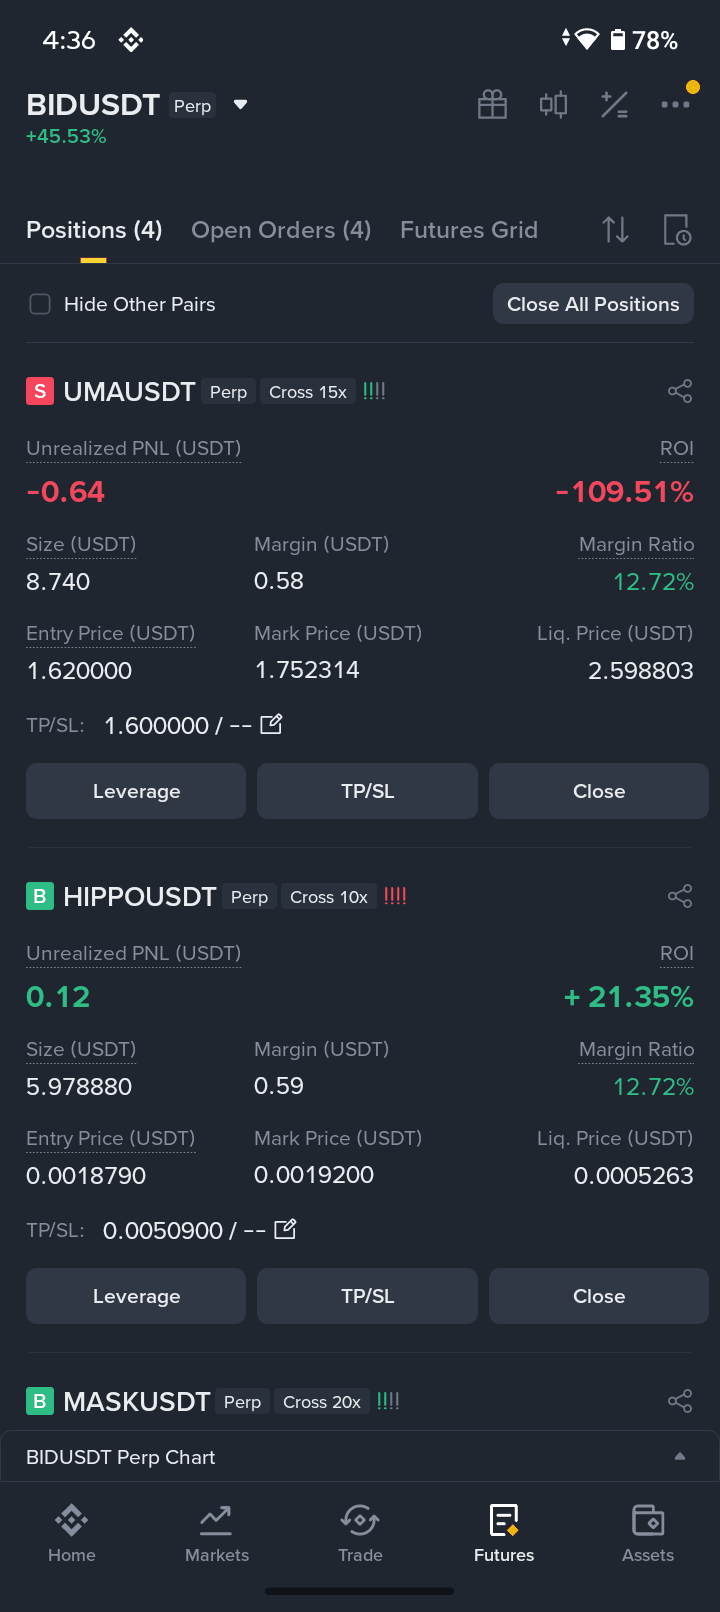The height and width of the screenshot is (1612, 720).
Task: Adjust Leverage for HIPPOUSDT position
Action: coord(136,1296)
